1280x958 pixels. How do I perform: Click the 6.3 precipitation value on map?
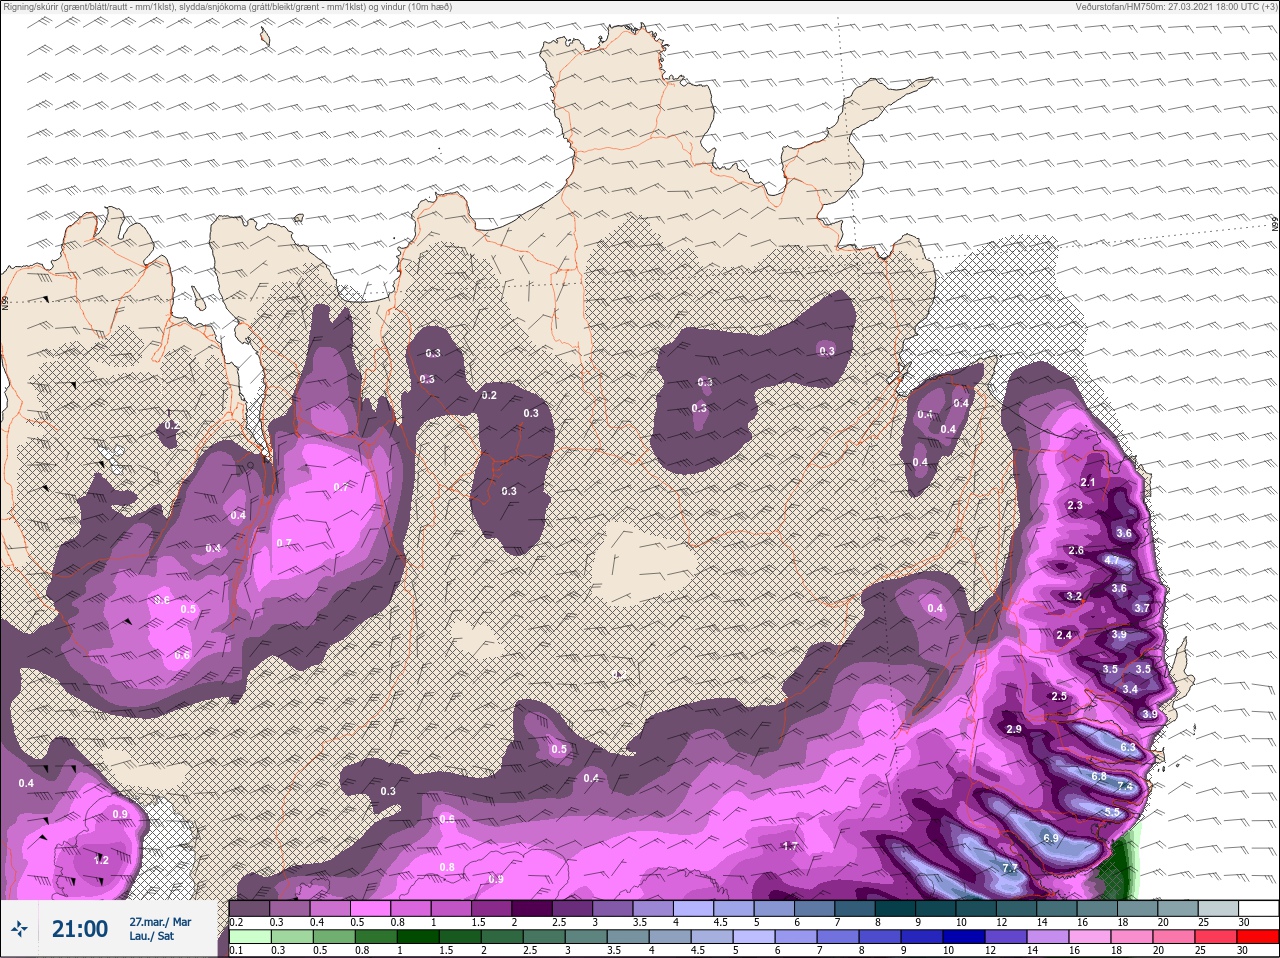pyautogui.click(x=1129, y=747)
